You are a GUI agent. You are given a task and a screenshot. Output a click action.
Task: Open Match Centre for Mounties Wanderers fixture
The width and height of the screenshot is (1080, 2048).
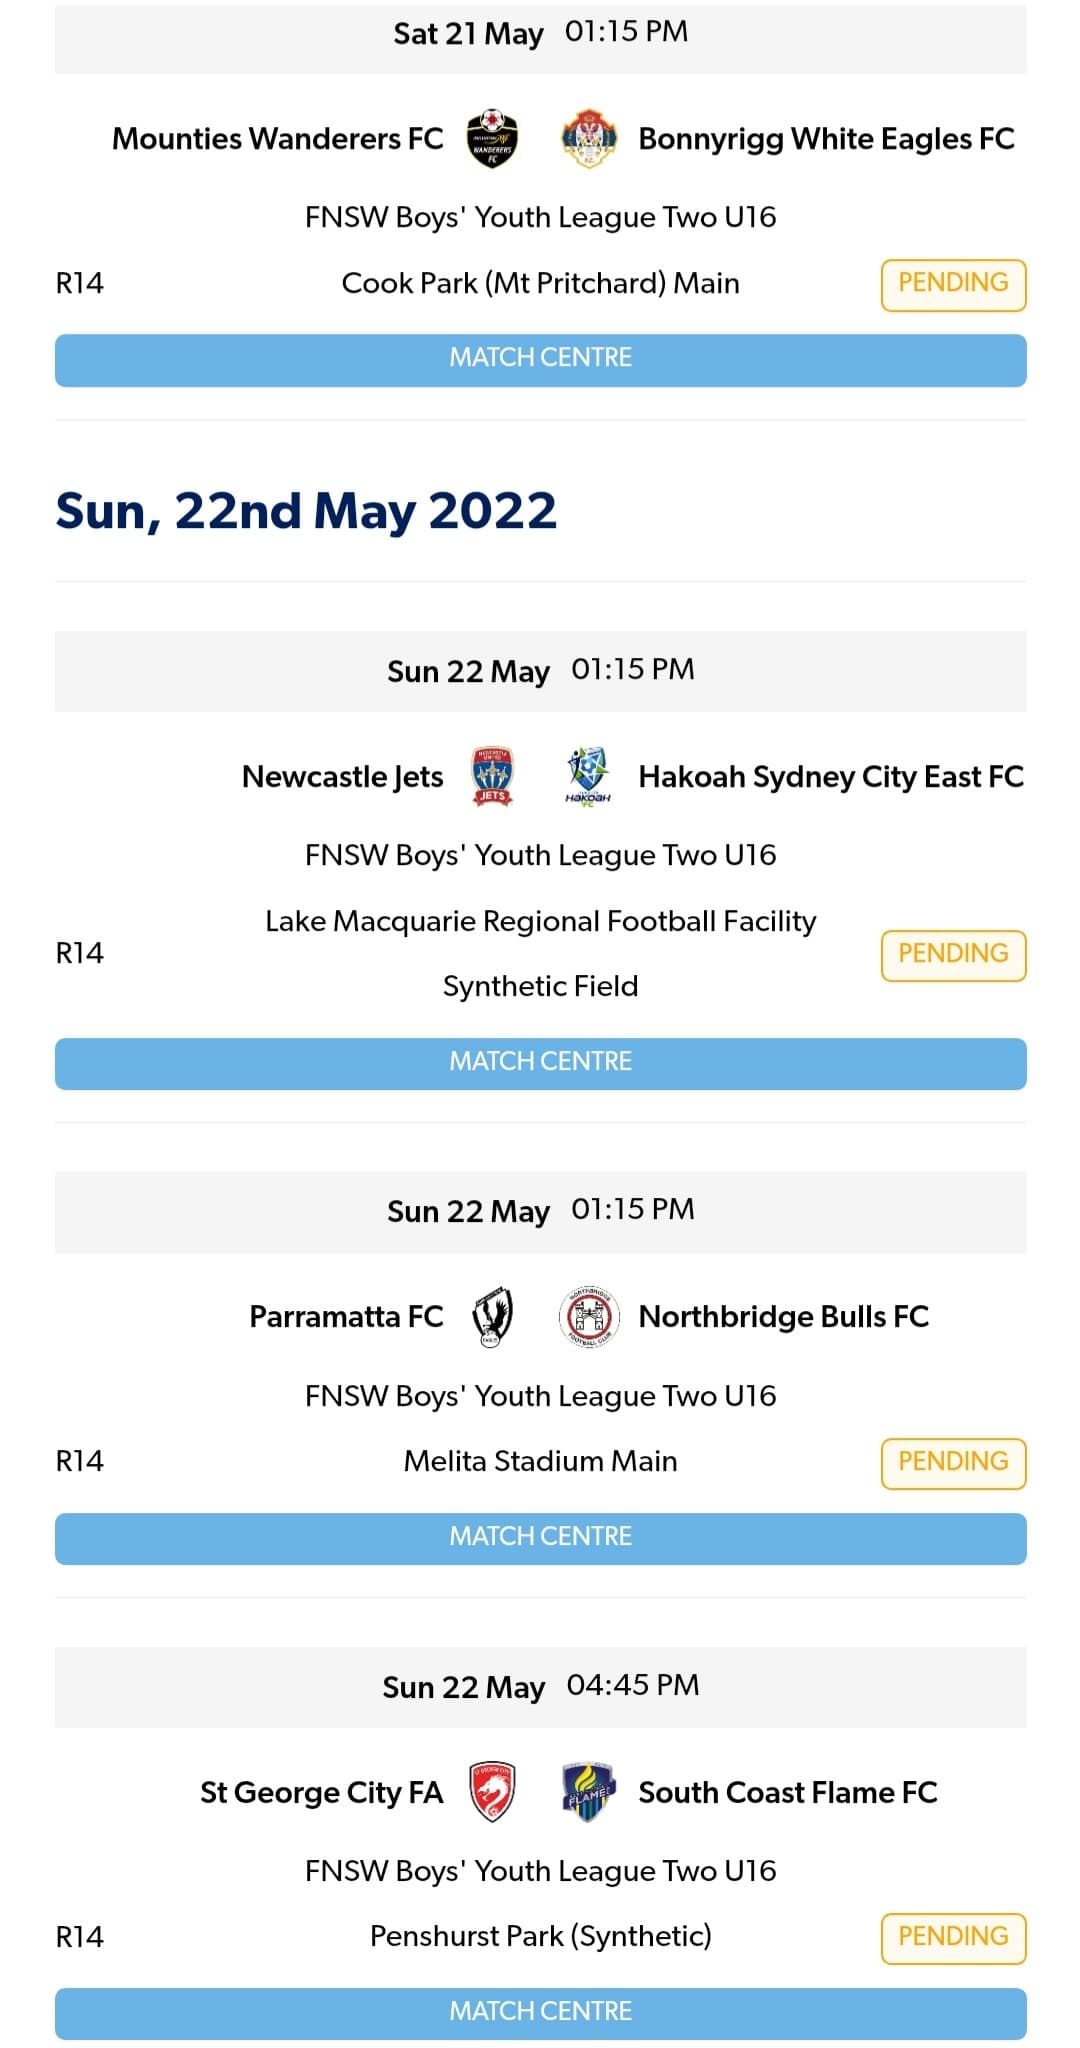540,359
